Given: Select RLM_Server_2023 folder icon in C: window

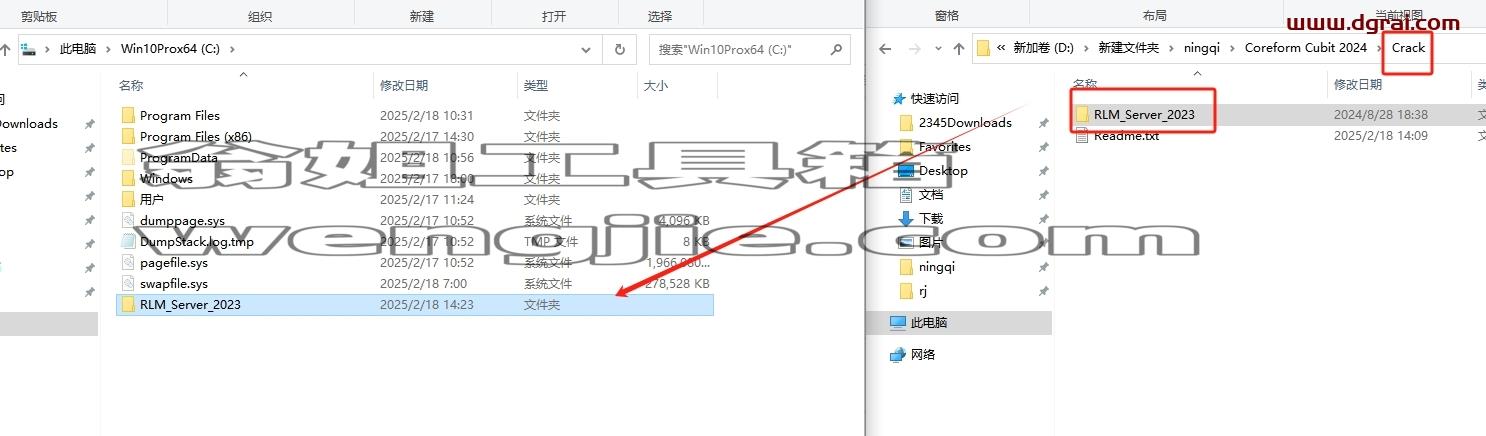Looking at the screenshot, I should (127, 304).
